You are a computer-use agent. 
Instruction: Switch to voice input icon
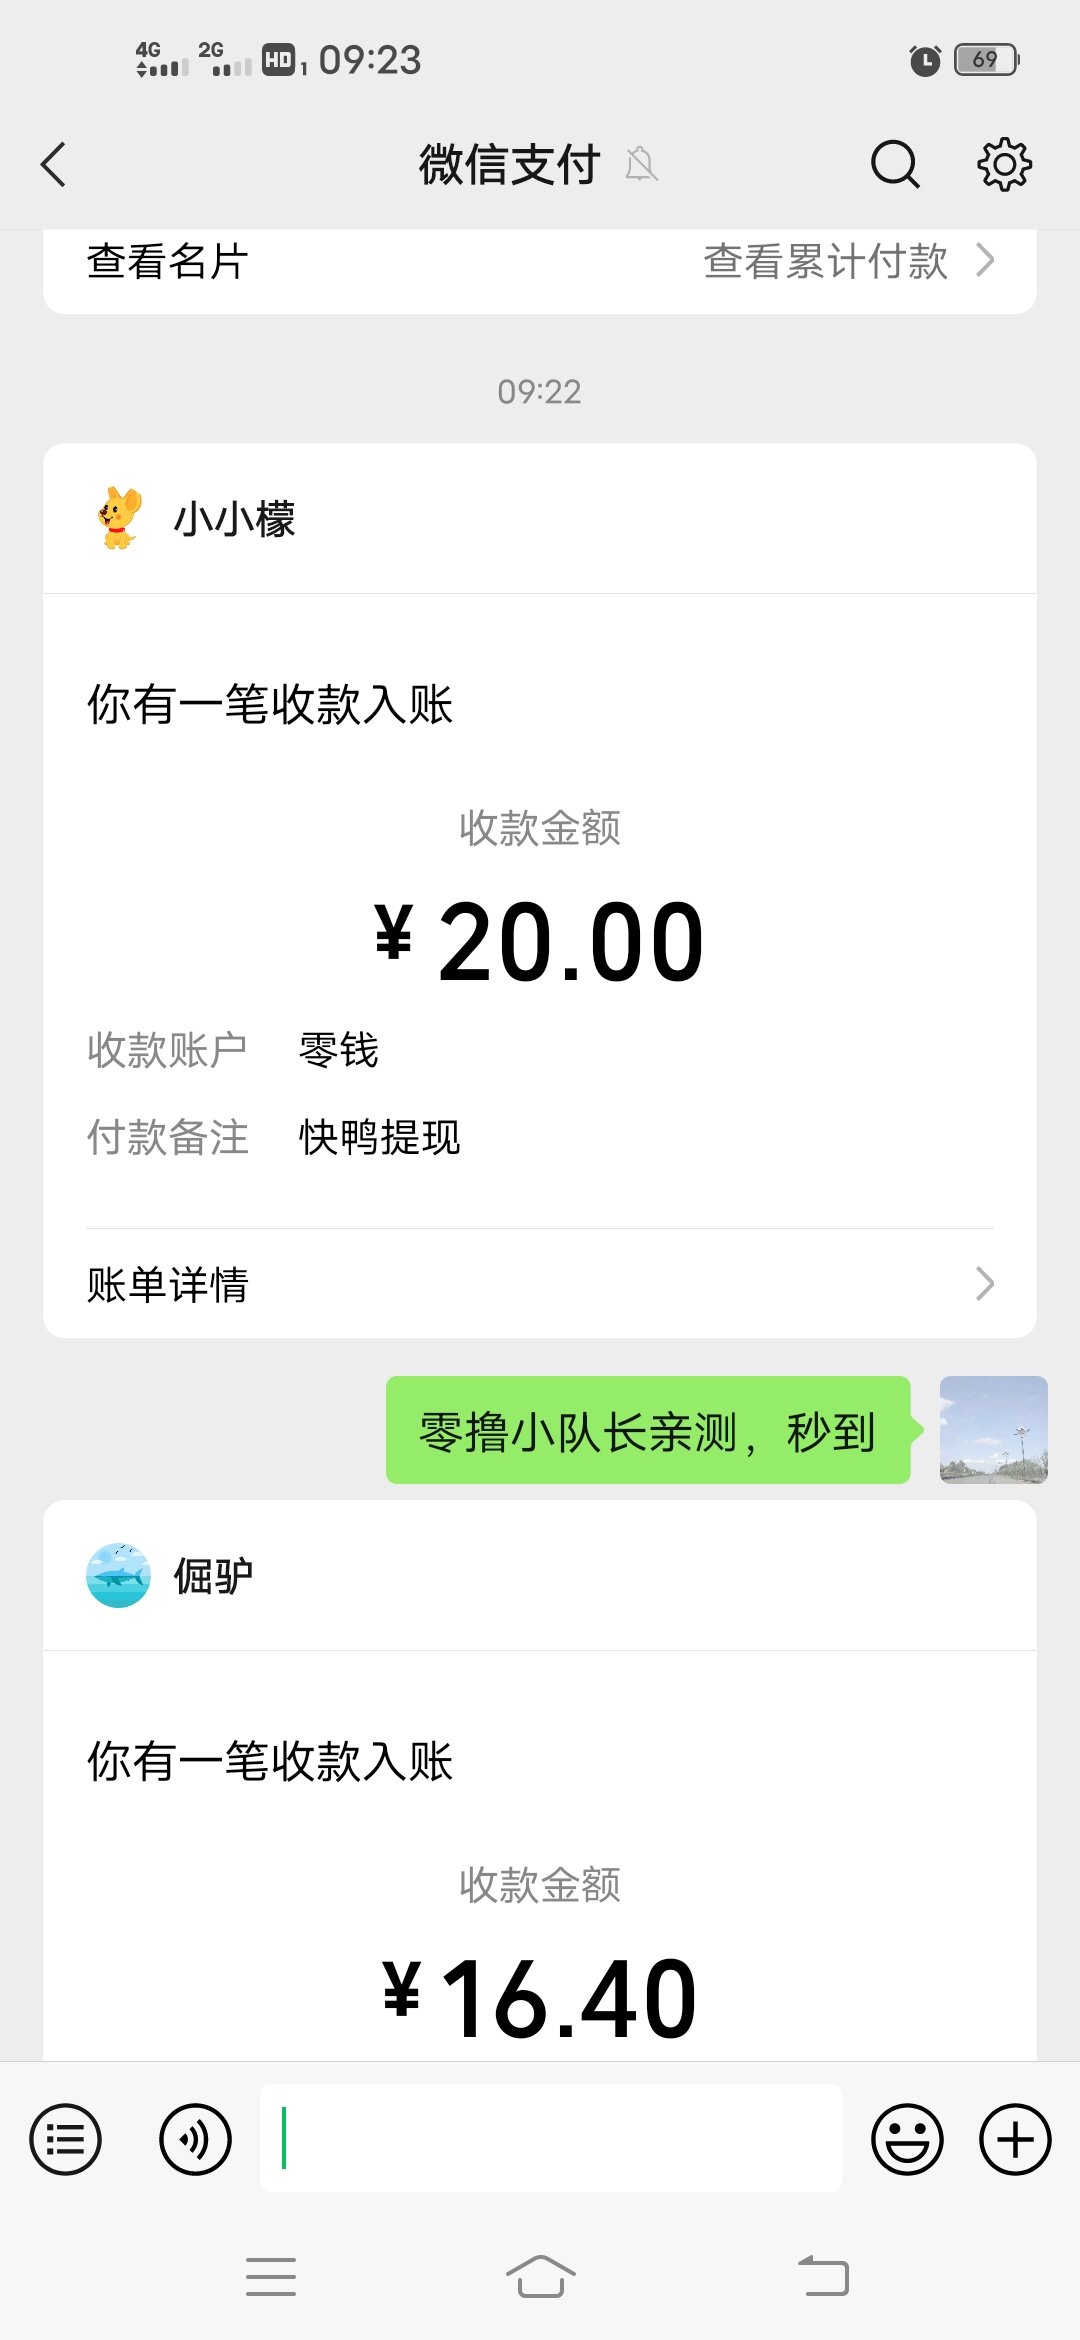195,2140
